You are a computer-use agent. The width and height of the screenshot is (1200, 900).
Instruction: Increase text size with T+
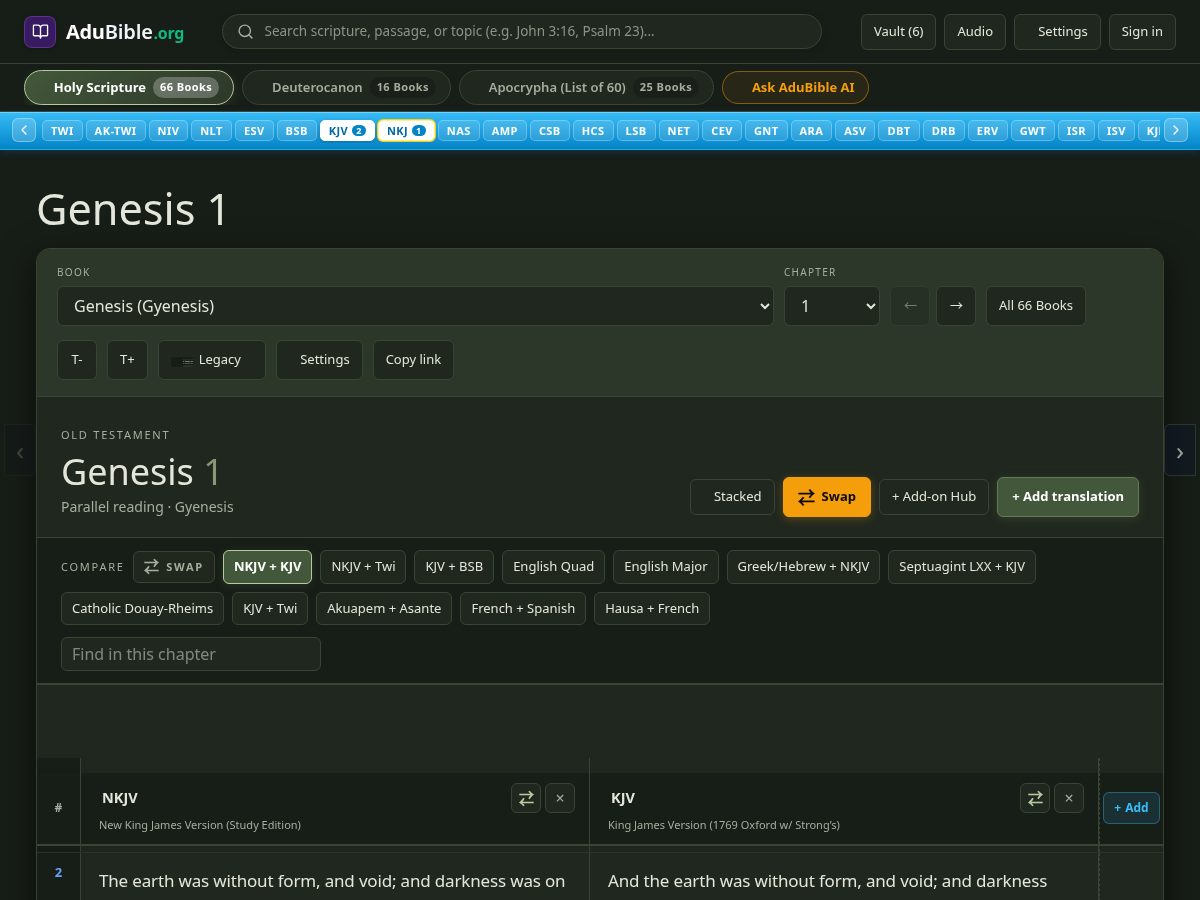(x=127, y=360)
